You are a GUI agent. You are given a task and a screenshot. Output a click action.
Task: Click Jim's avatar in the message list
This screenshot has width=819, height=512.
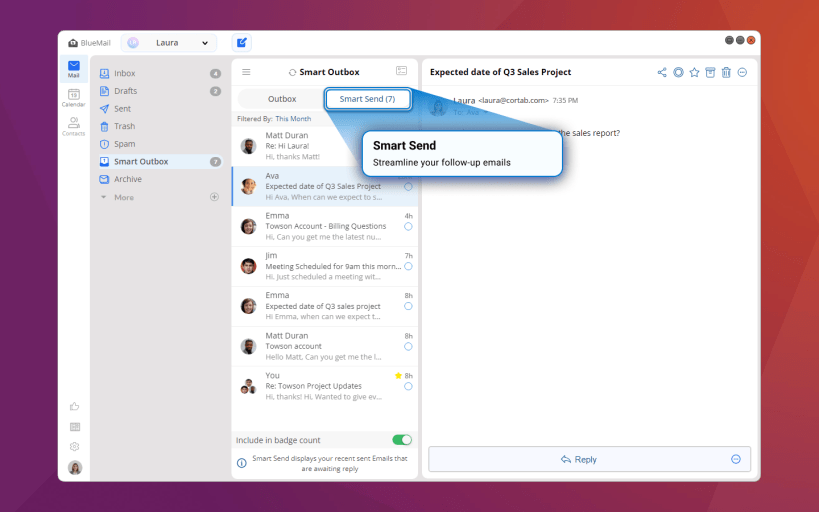[248, 266]
